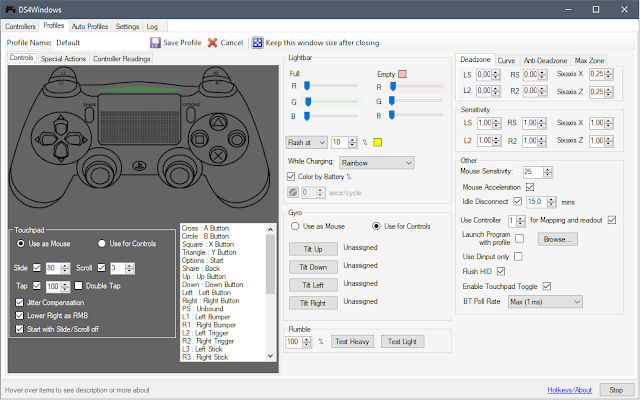The image size is (640, 400).
Task: Click the PS logo button on controller
Action: click(x=140, y=166)
